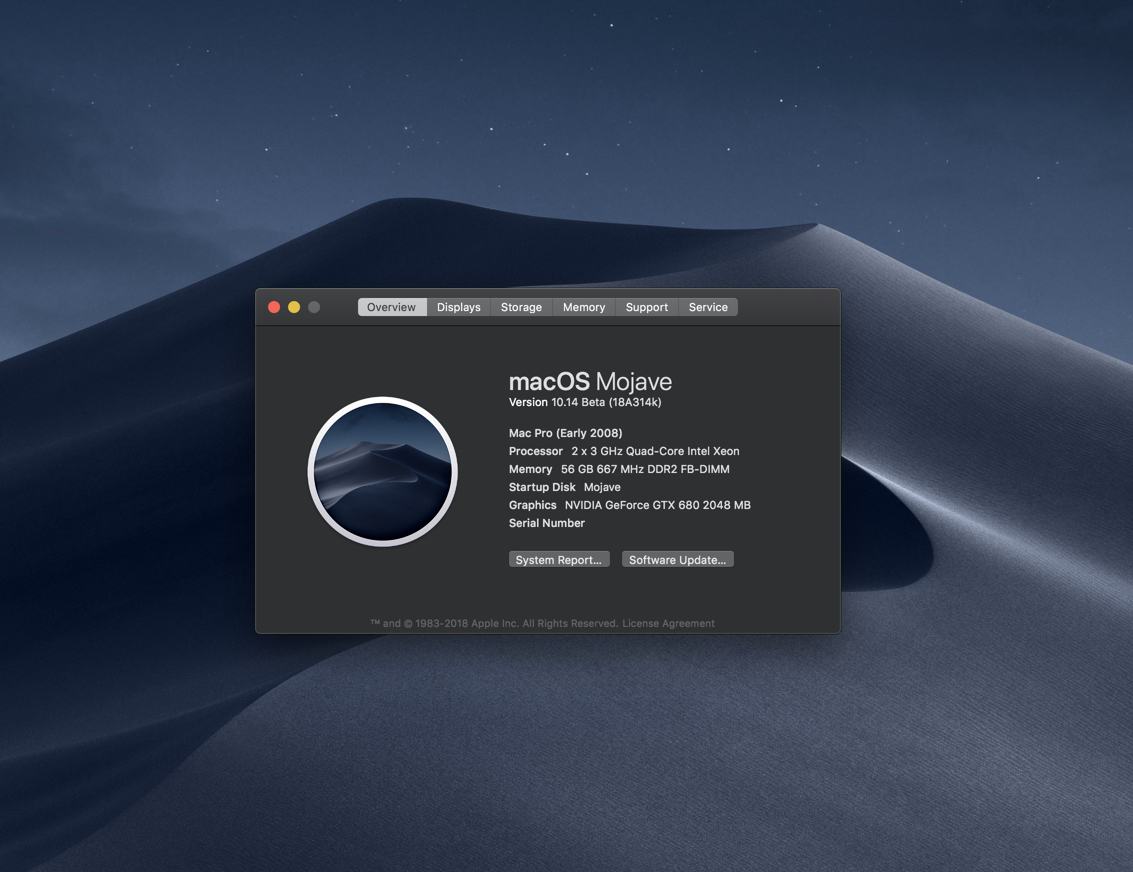Open the License Agreement link
The image size is (1133, 872).
(x=668, y=623)
